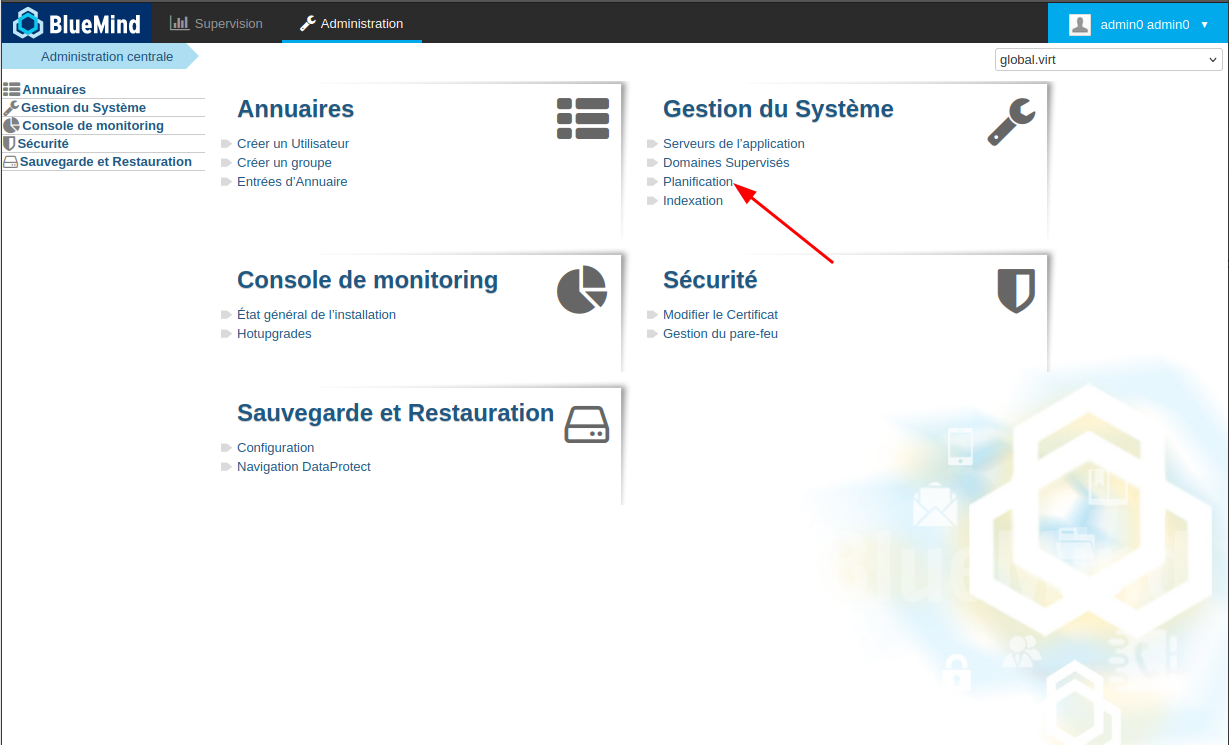1229x745 pixels.
Task: Open Créer un Utilisateur link
Action: (x=293, y=144)
